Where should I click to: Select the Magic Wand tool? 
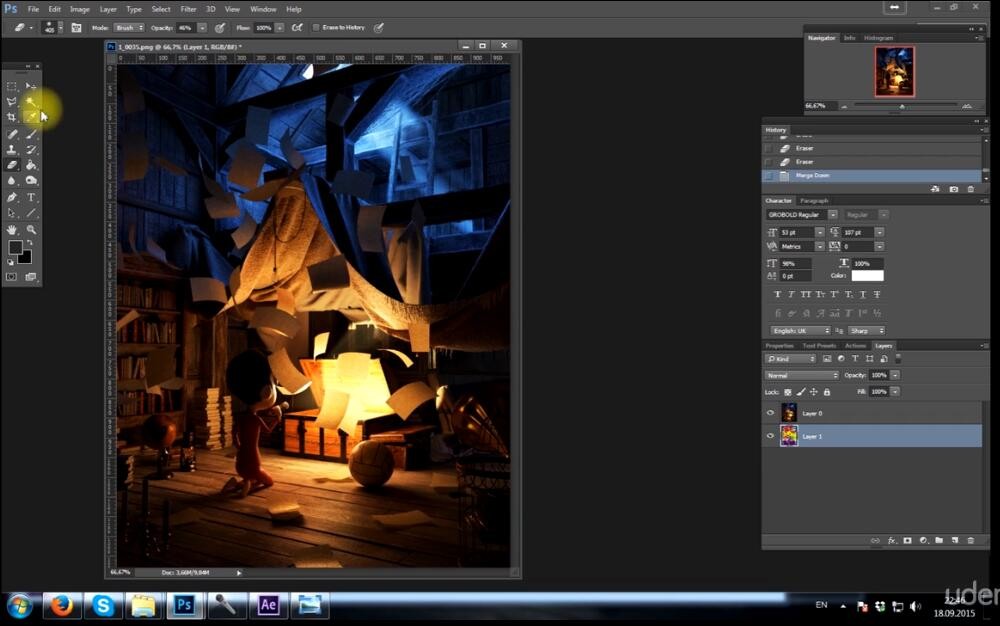click(x=31, y=101)
